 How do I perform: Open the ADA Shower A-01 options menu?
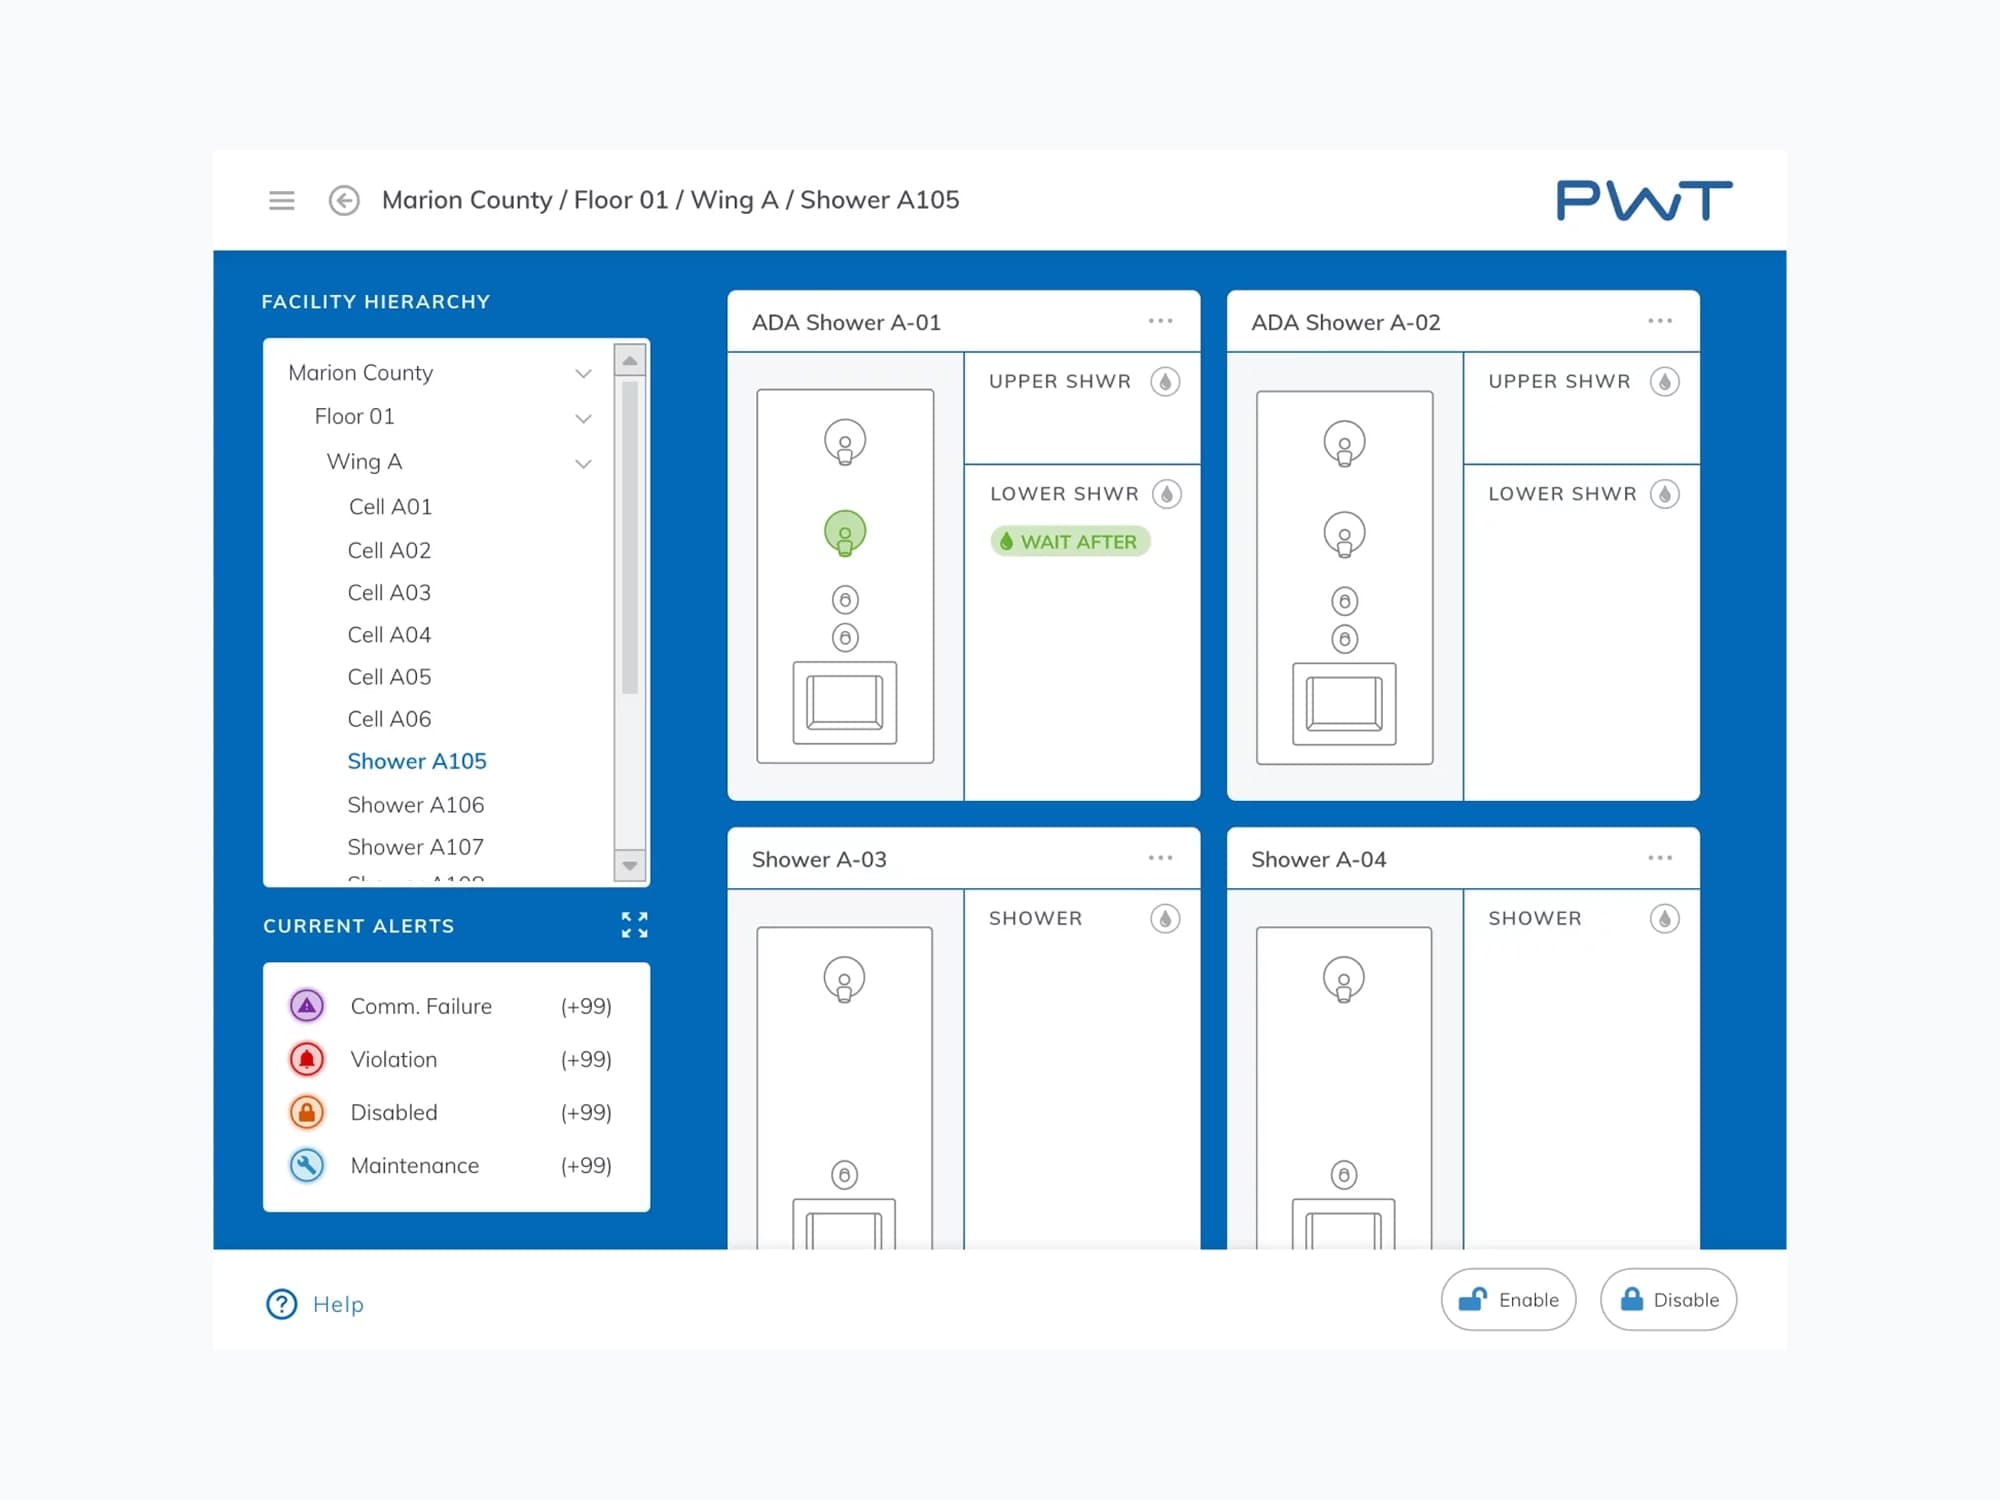coord(1160,321)
